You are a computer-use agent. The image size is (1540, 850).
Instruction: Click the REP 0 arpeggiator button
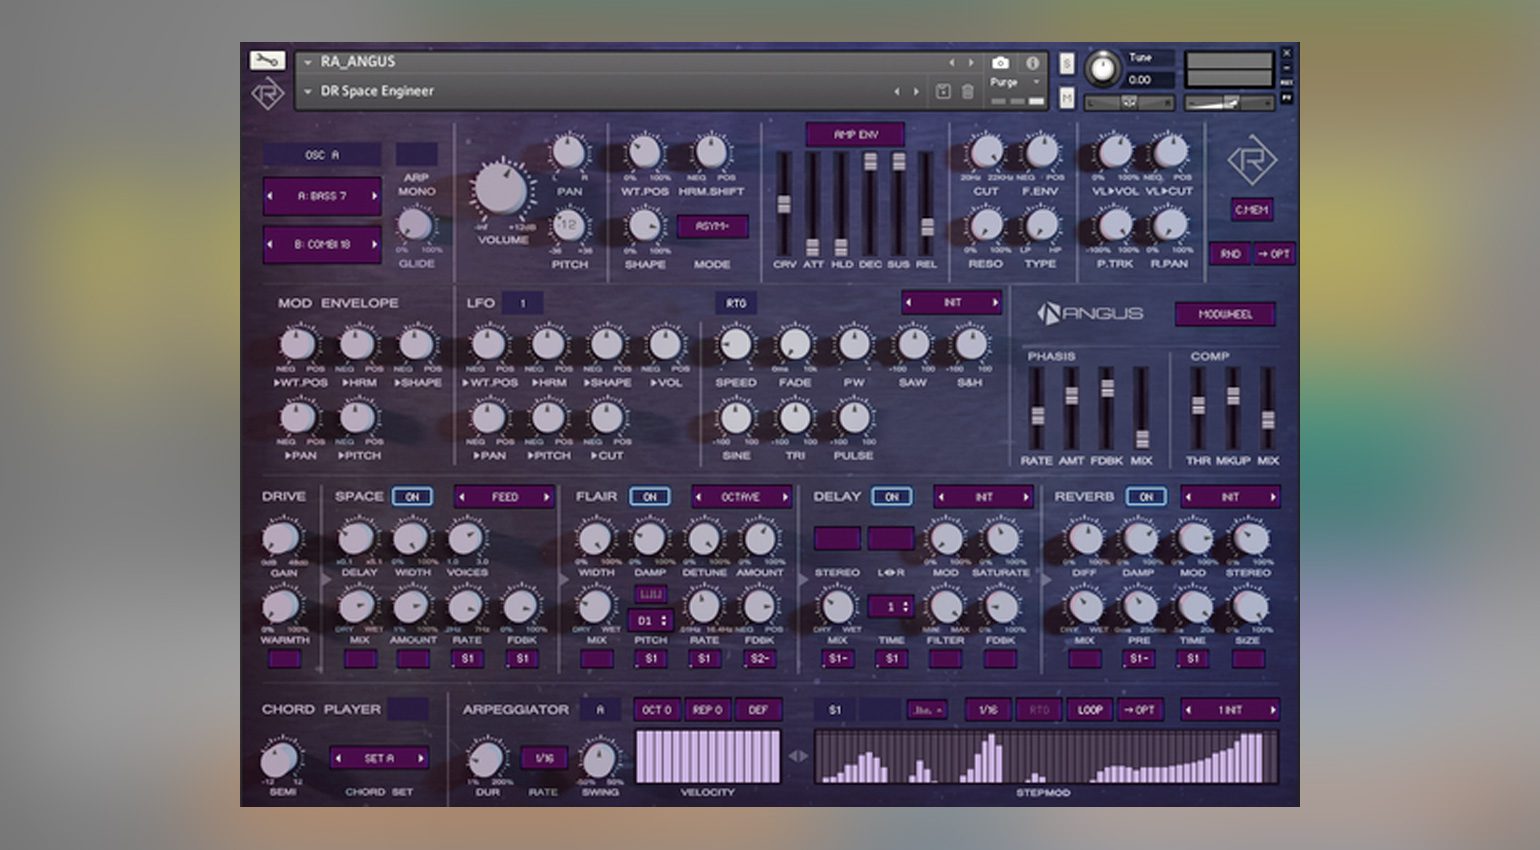(707, 710)
